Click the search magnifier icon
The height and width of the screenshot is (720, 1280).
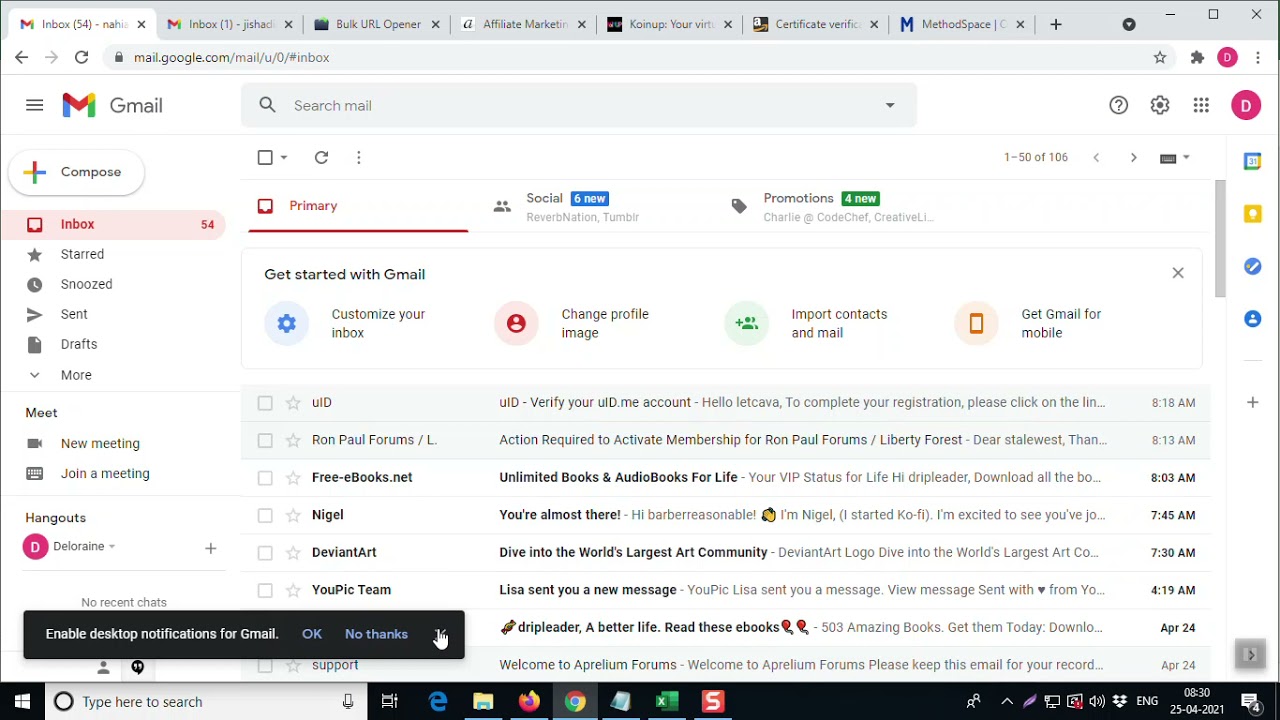tap(267, 105)
